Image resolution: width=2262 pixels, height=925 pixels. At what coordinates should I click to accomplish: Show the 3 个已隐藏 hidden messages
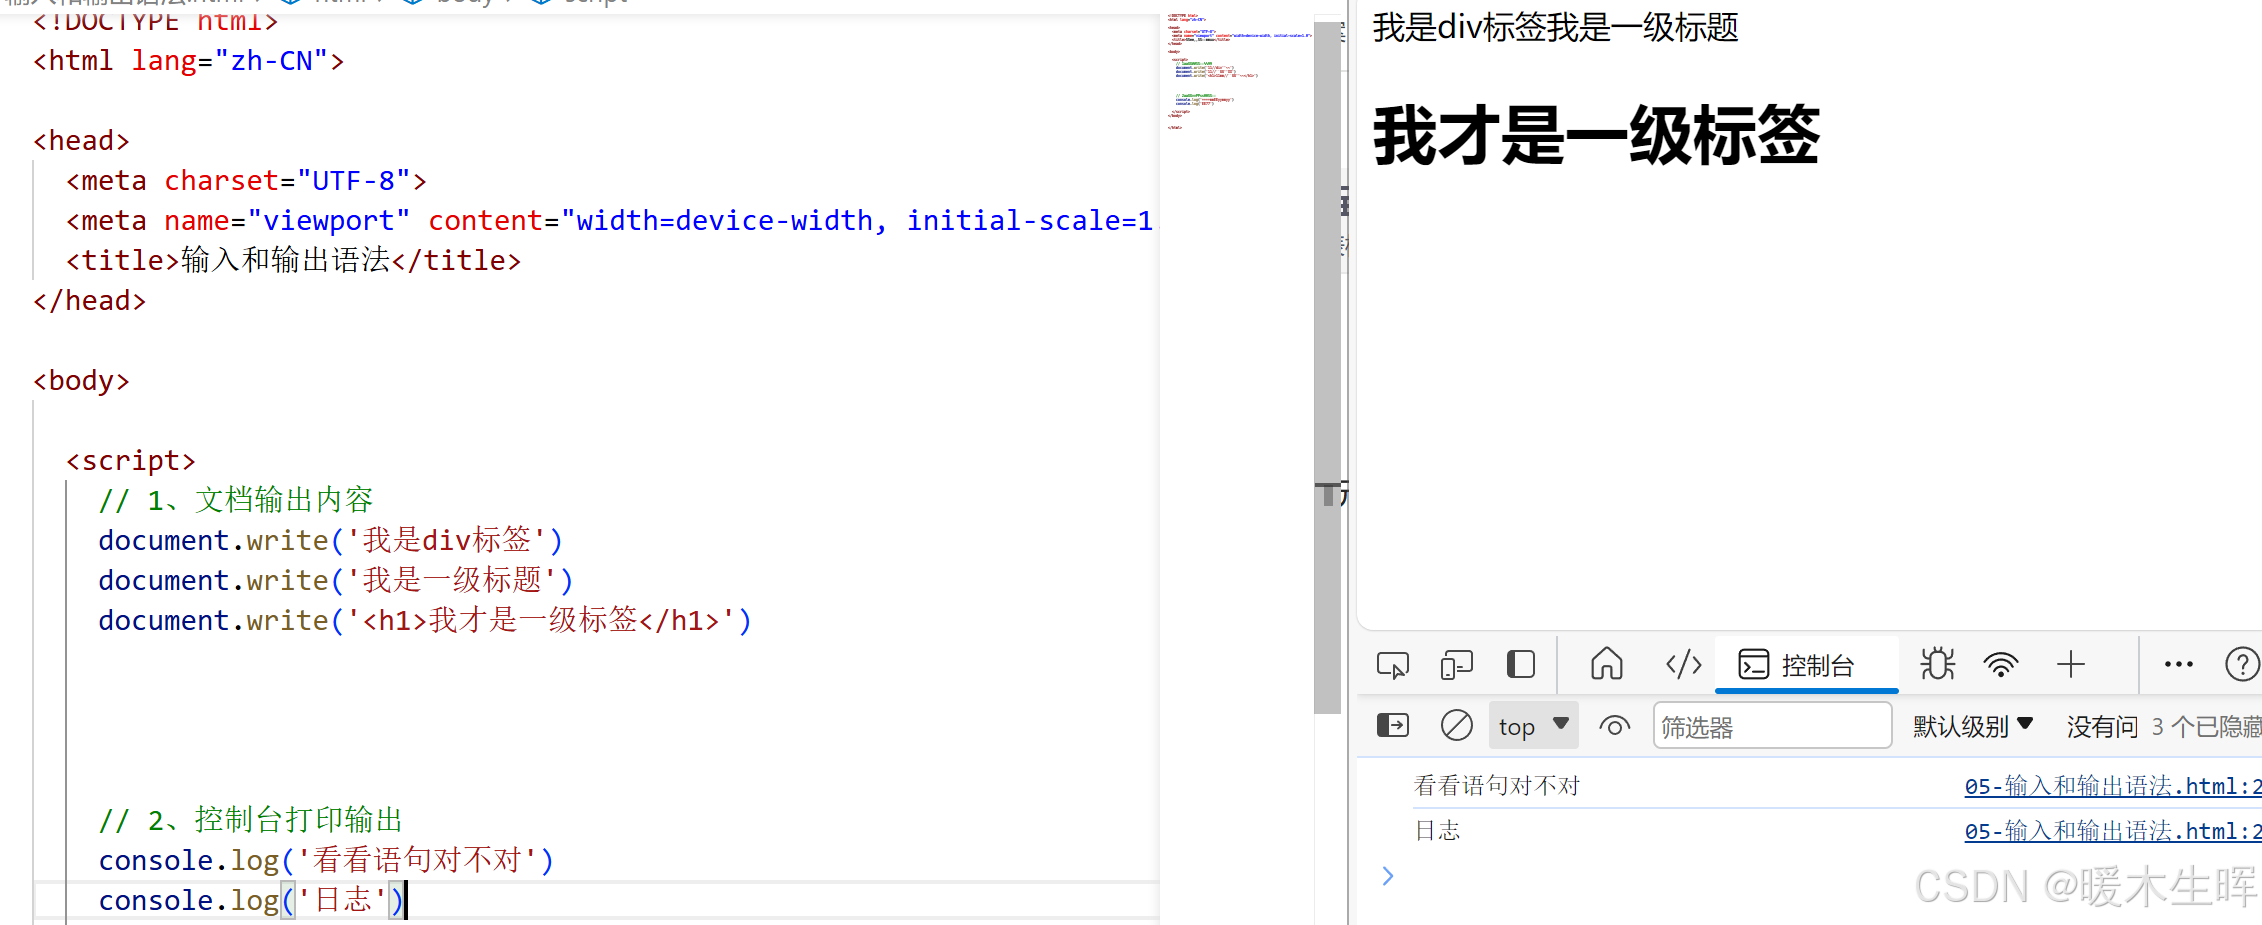pyautogui.click(x=2205, y=727)
